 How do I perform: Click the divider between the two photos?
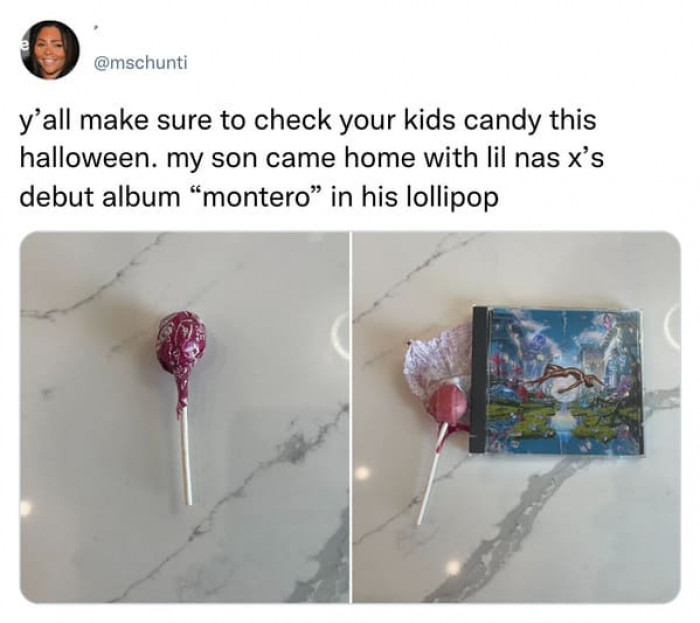pyautogui.click(x=351, y=417)
